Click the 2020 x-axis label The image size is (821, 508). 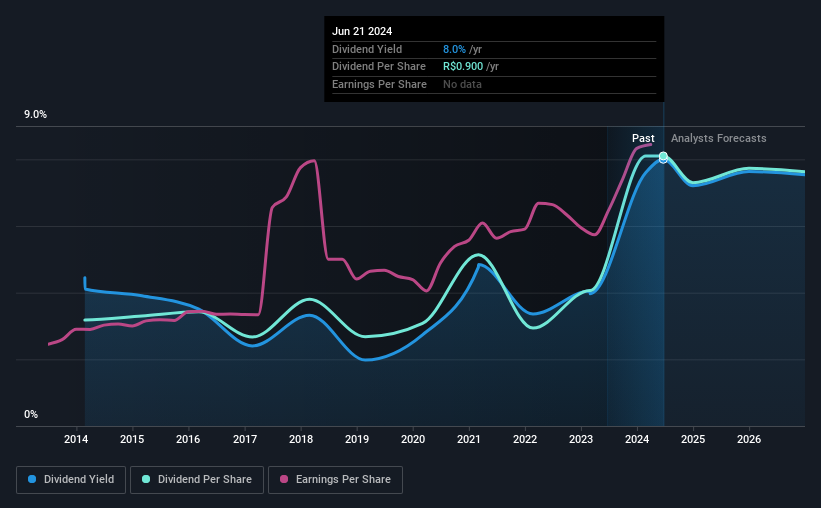click(x=413, y=439)
